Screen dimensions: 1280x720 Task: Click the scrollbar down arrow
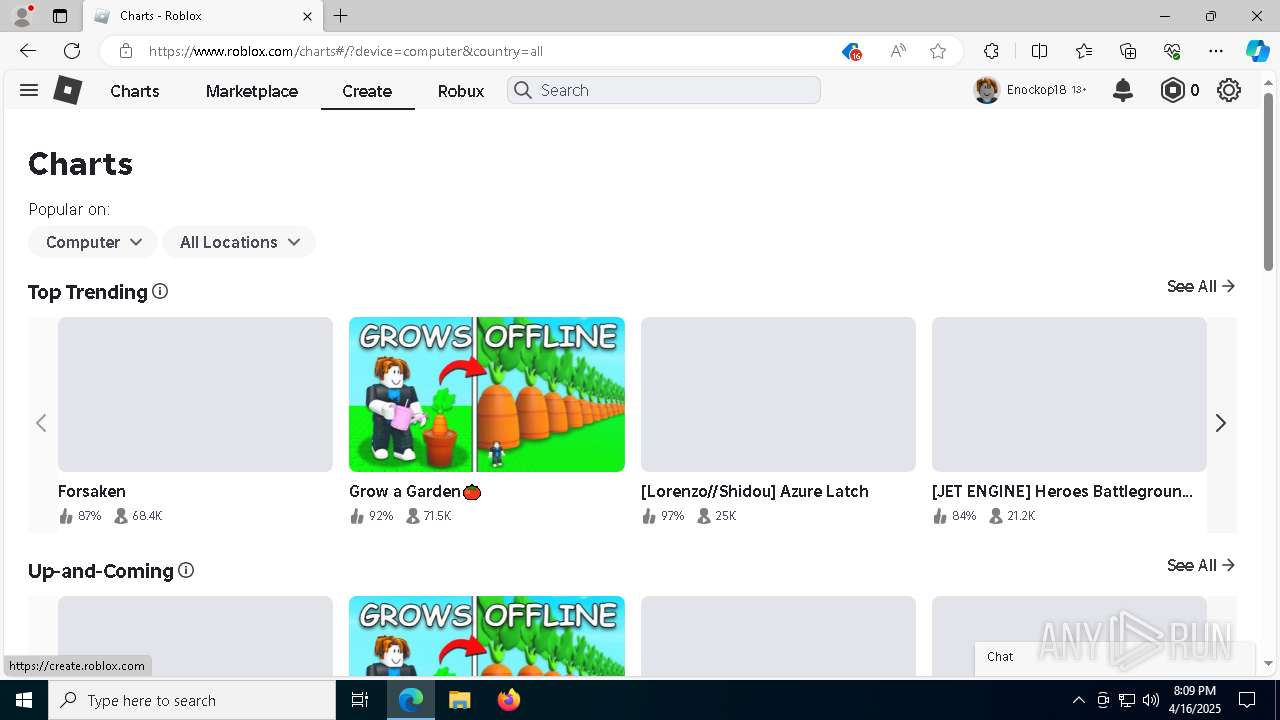coord(1268,664)
